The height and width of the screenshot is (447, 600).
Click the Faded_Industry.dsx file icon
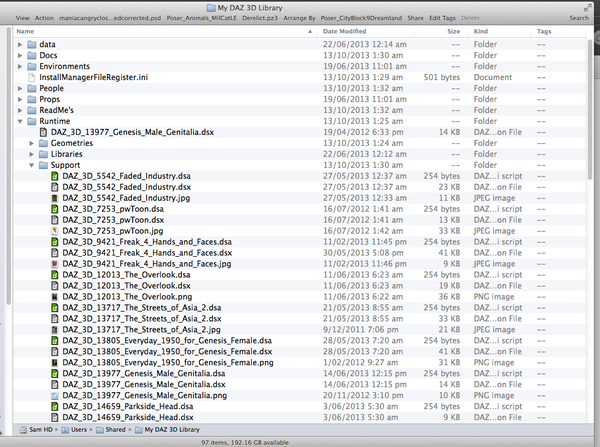point(55,187)
